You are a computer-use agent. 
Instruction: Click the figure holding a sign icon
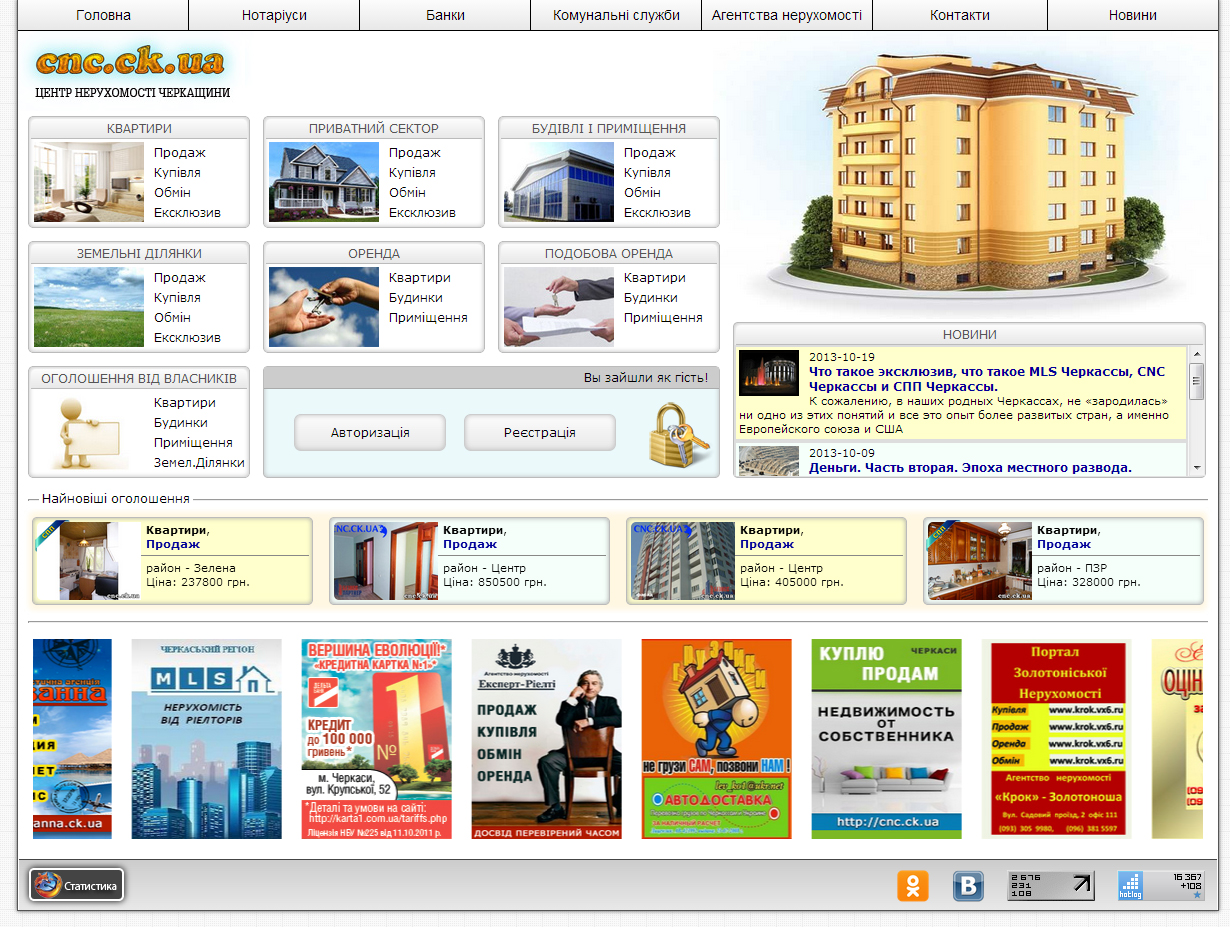(89, 432)
